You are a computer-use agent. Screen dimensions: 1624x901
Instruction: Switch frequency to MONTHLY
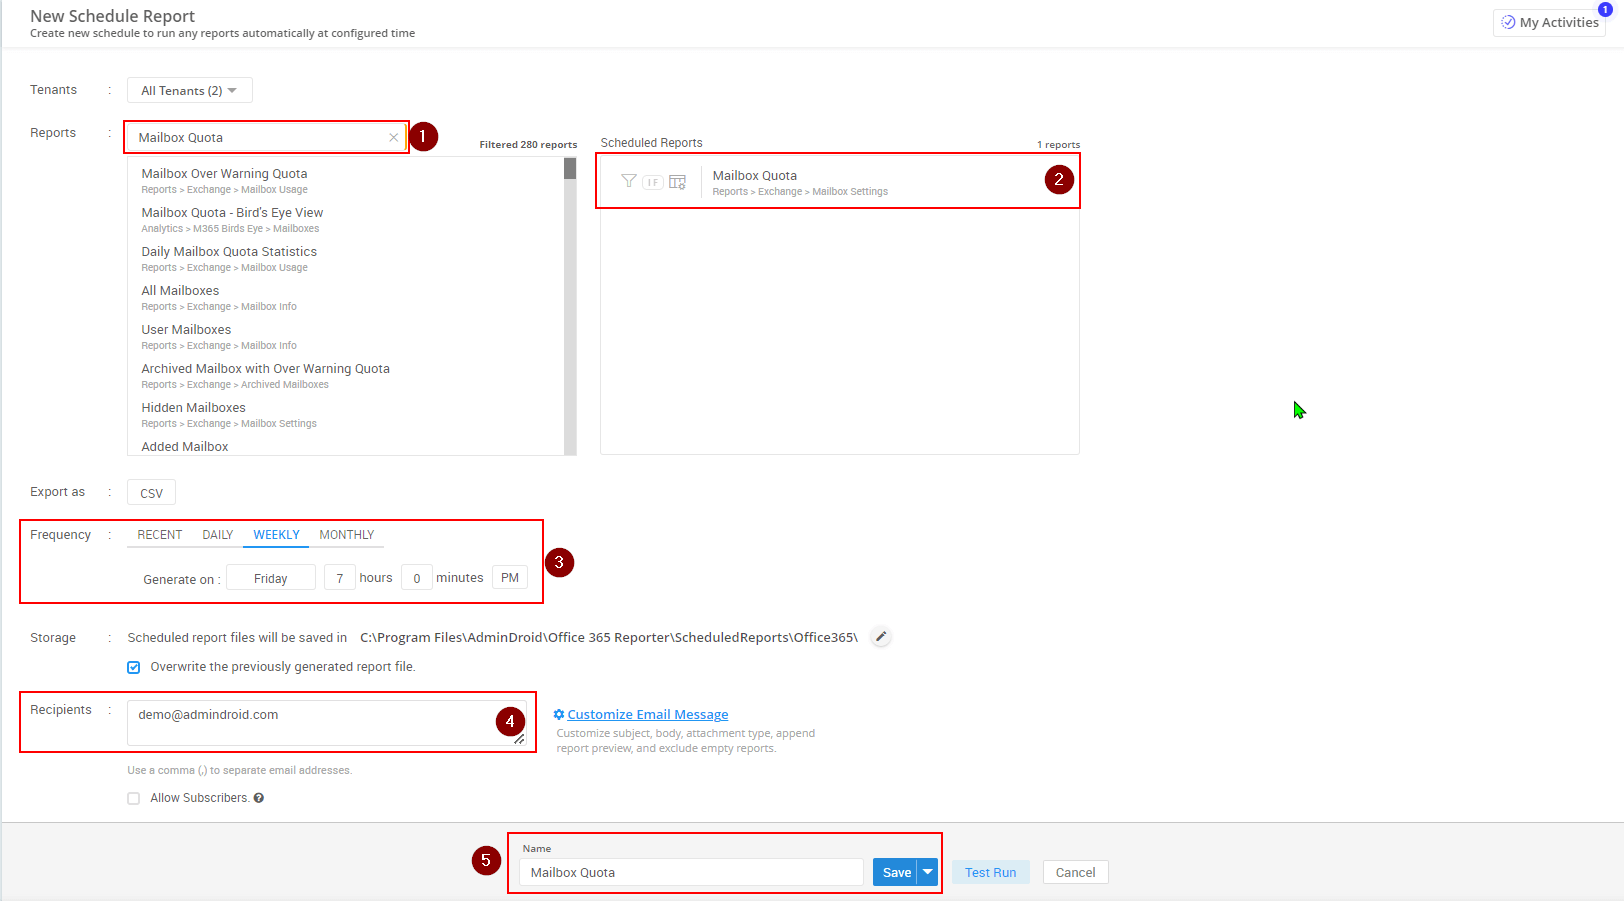(346, 534)
